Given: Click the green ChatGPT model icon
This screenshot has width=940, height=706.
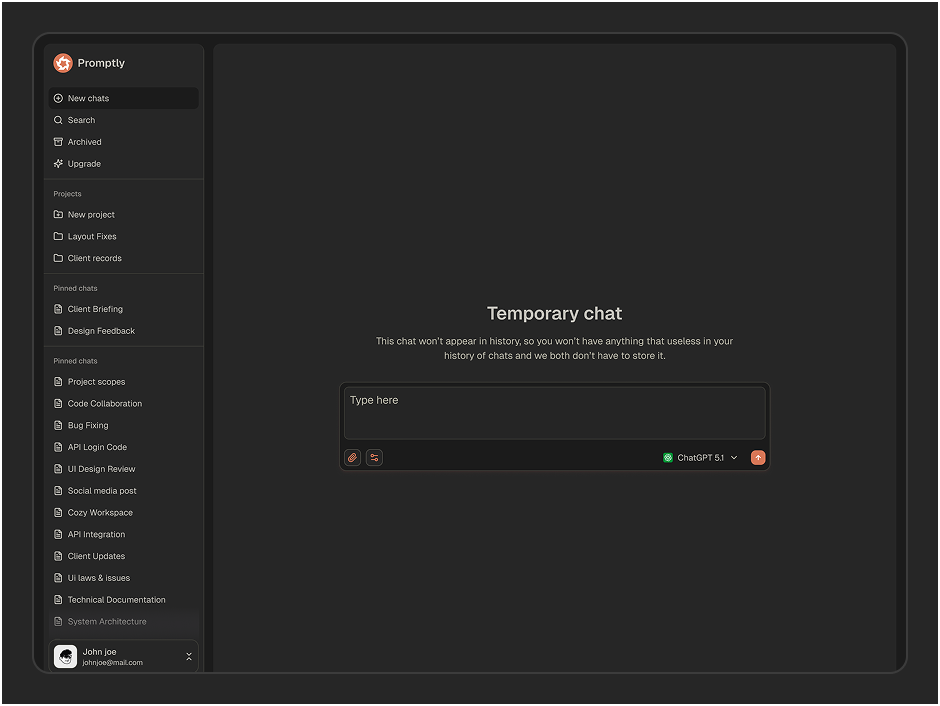Looking at the screenshot, I should pos(668,458).
